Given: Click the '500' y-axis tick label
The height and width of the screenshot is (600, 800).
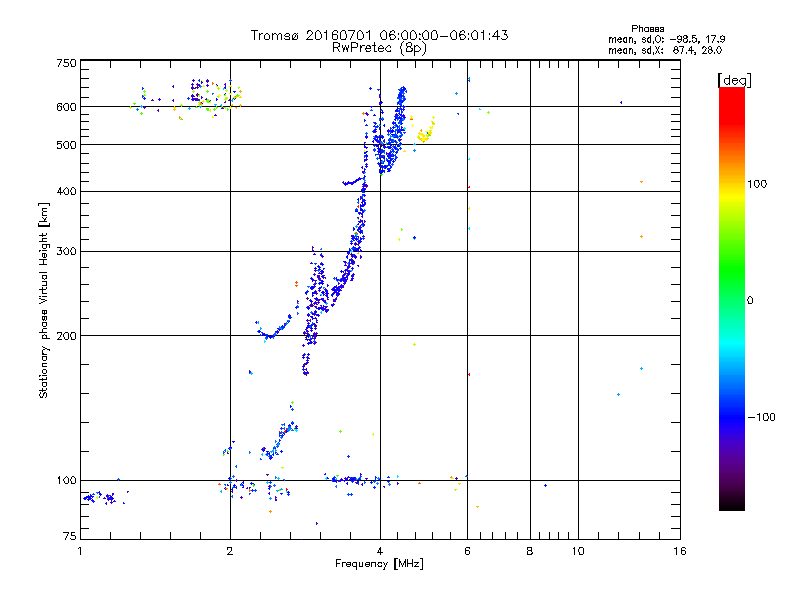Looking at the screenshot, I should coord(66,145).
